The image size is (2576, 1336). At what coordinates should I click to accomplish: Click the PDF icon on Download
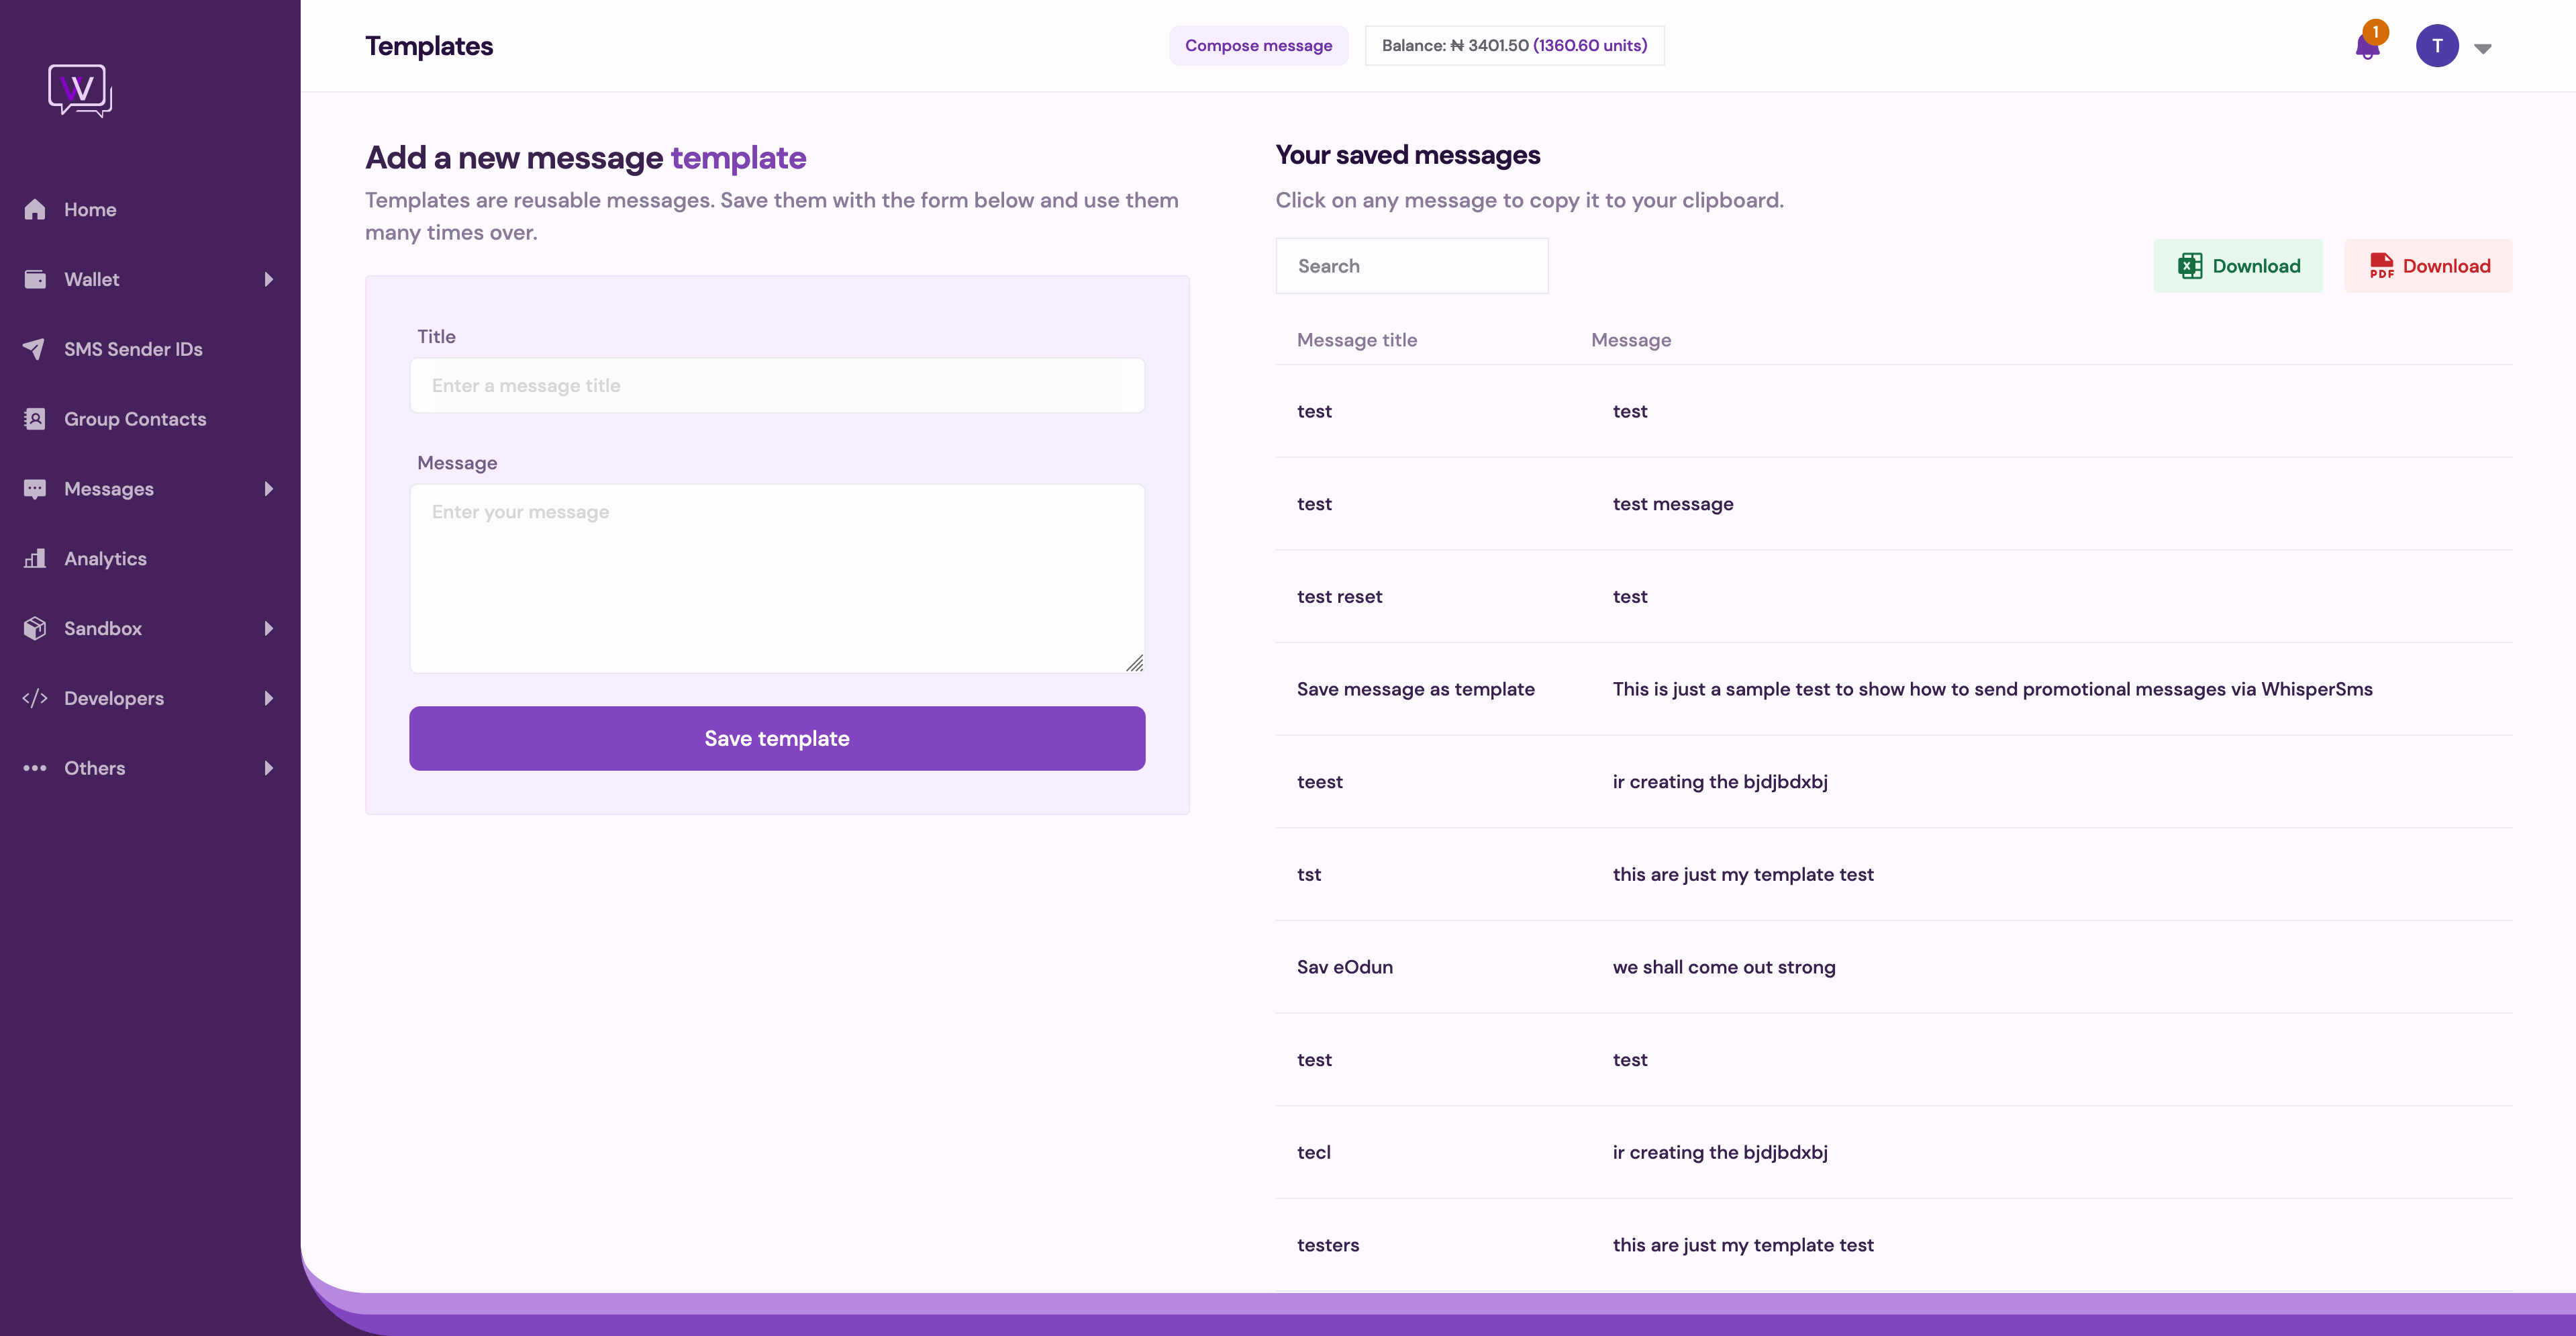pyautogui.click(x=2381, y=266)
